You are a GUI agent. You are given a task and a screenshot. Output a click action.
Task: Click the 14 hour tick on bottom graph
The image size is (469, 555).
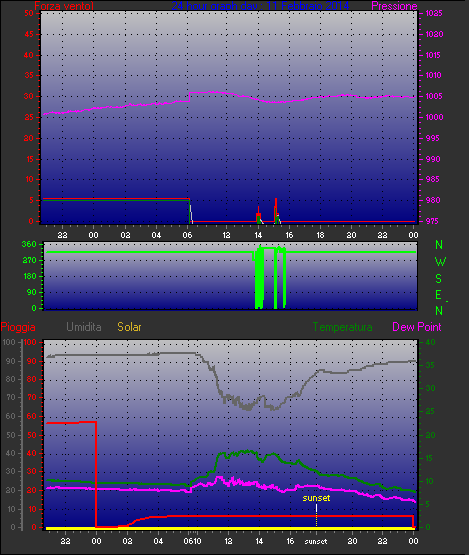pyautogui.click(x=259, y=541)
